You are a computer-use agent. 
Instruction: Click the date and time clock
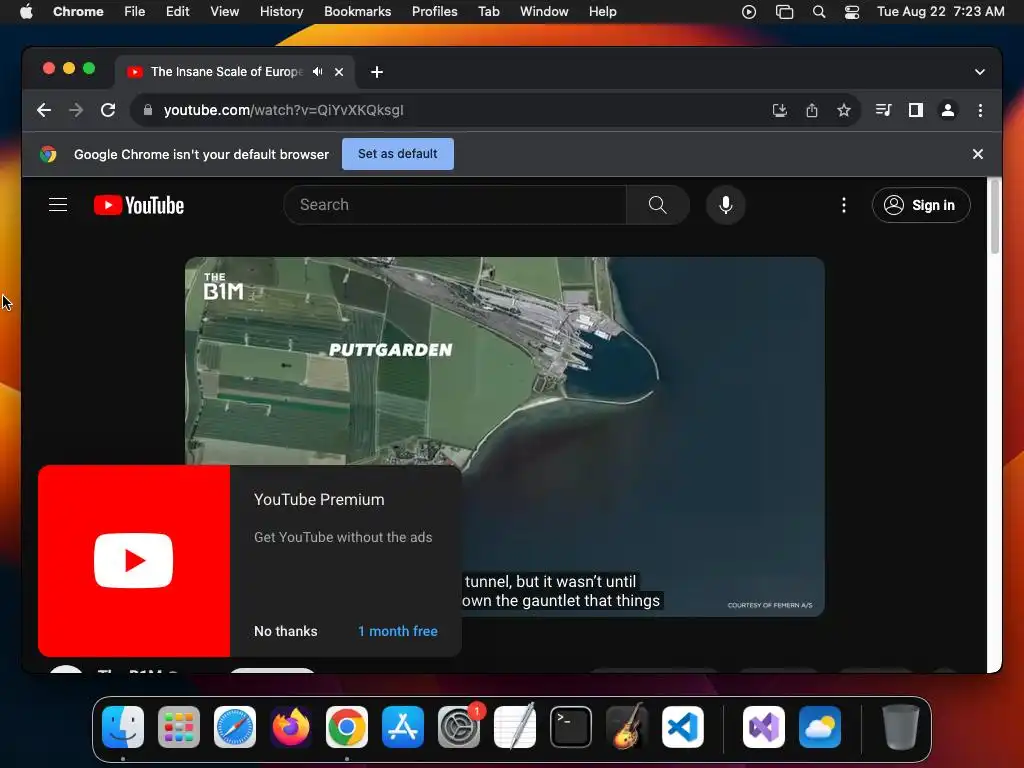[940, 12]
